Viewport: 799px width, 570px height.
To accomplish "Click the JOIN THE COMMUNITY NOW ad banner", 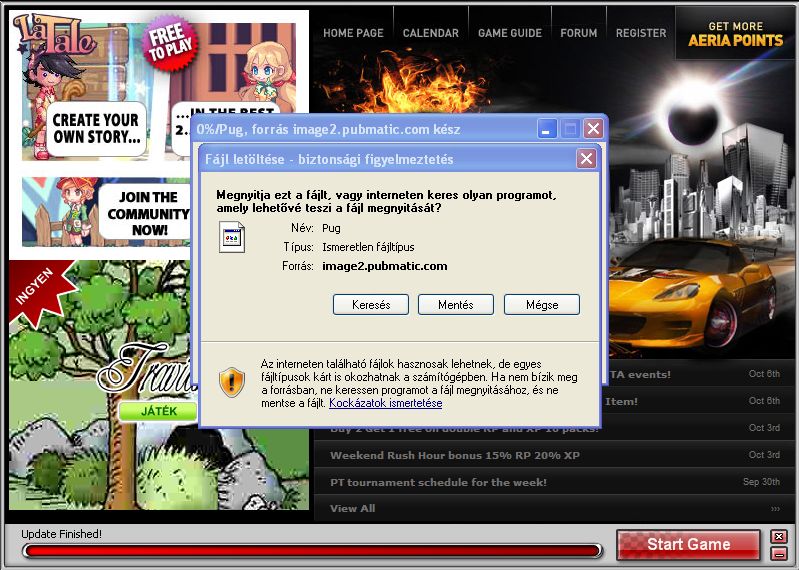I will click(106, 212).
